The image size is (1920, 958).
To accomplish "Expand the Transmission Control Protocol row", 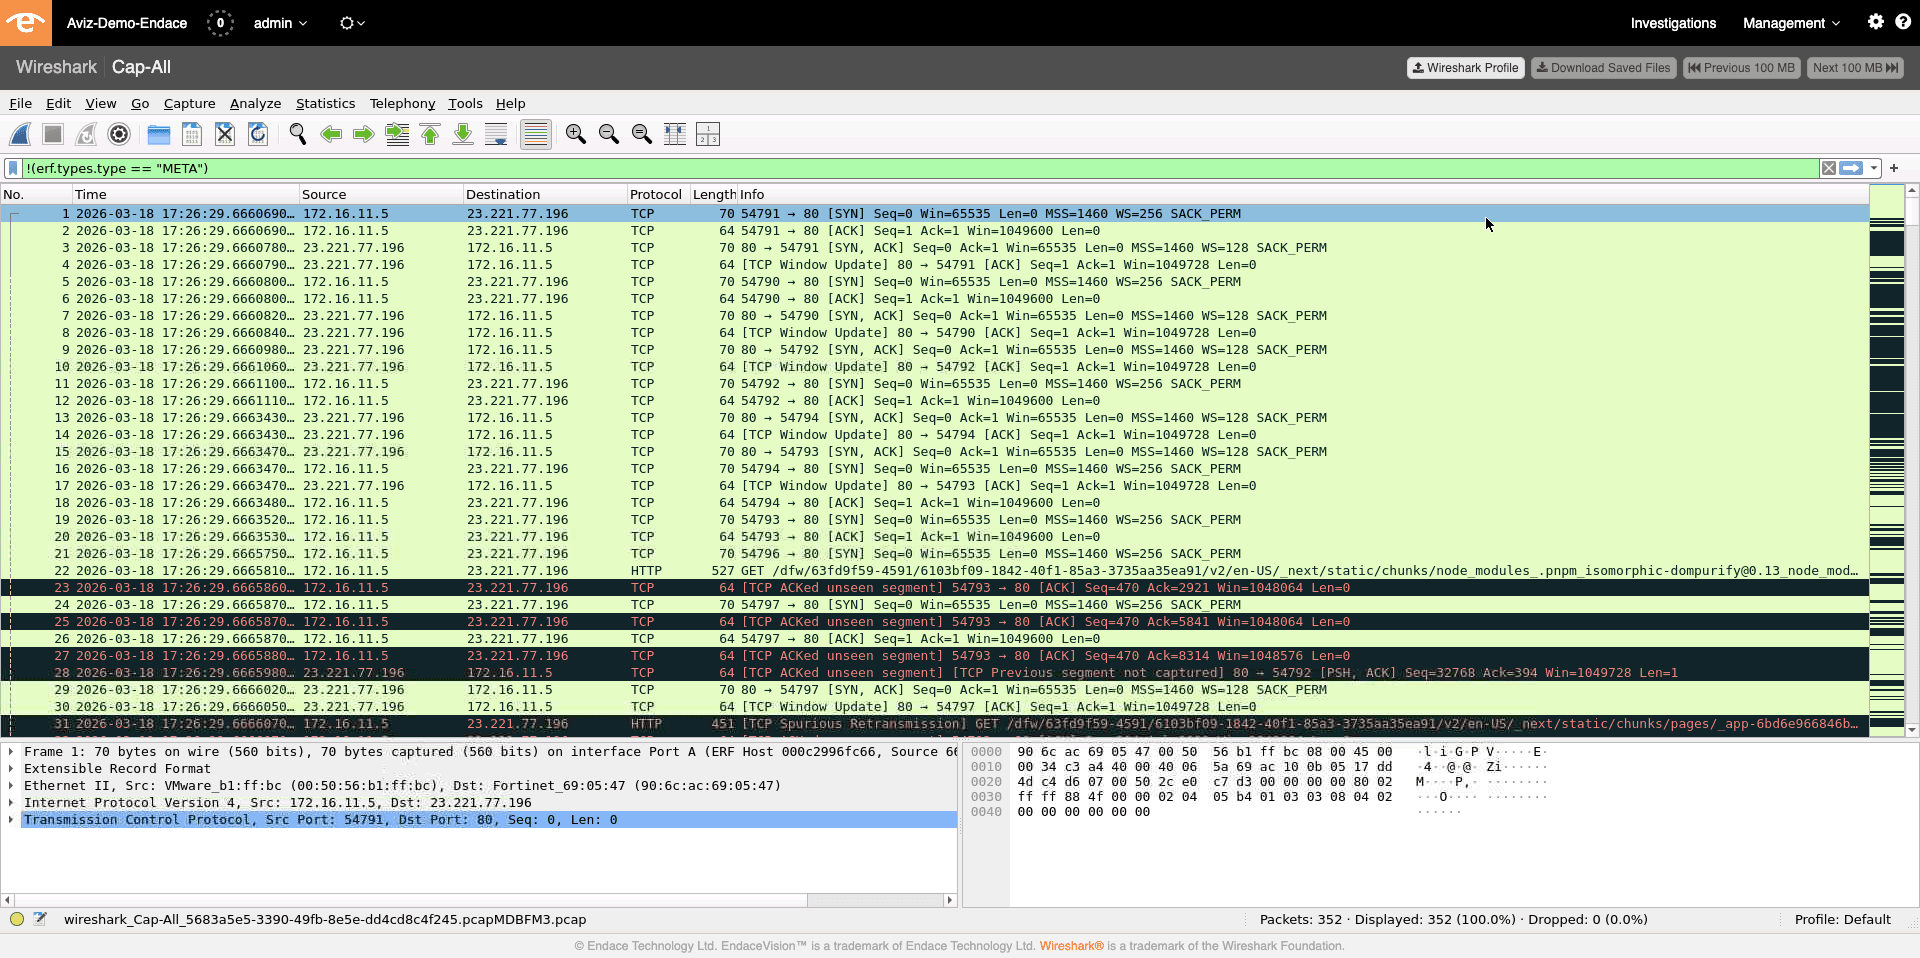I will [x=11, y=820].
